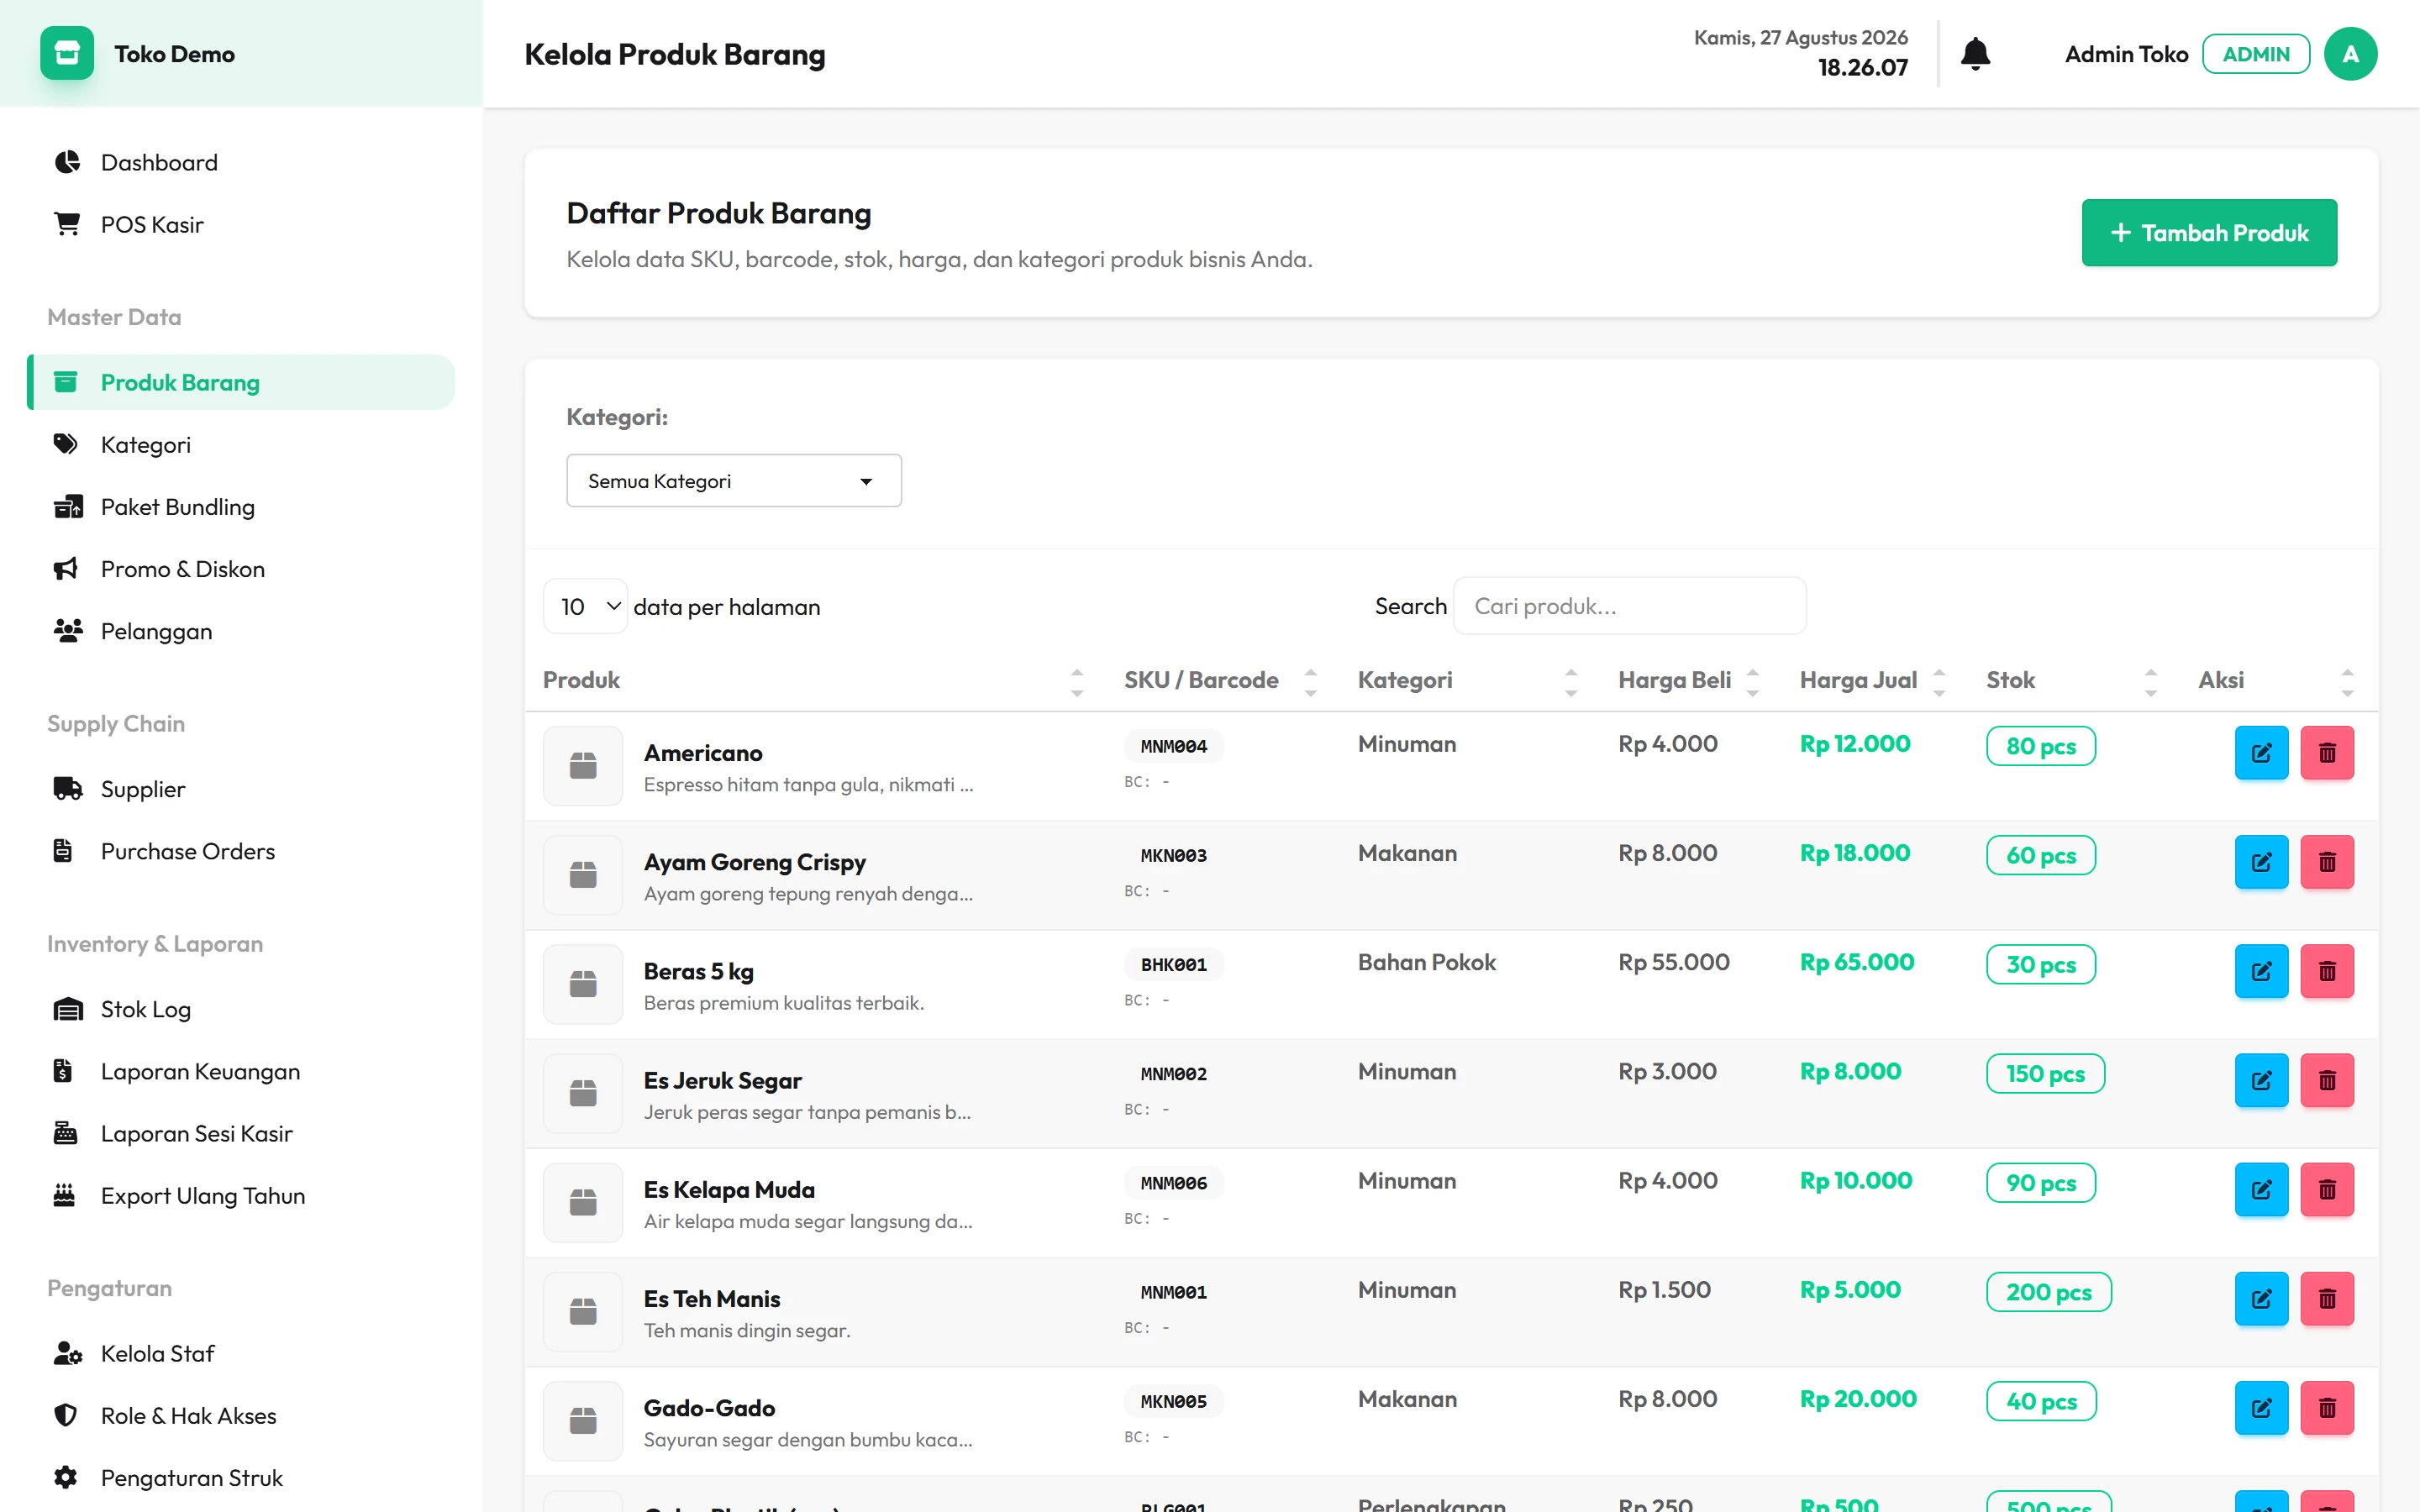The width and height of the screenshot is (2420, 1512).
Task: Edit the Beras 5 kg product
Action: 2261,971
